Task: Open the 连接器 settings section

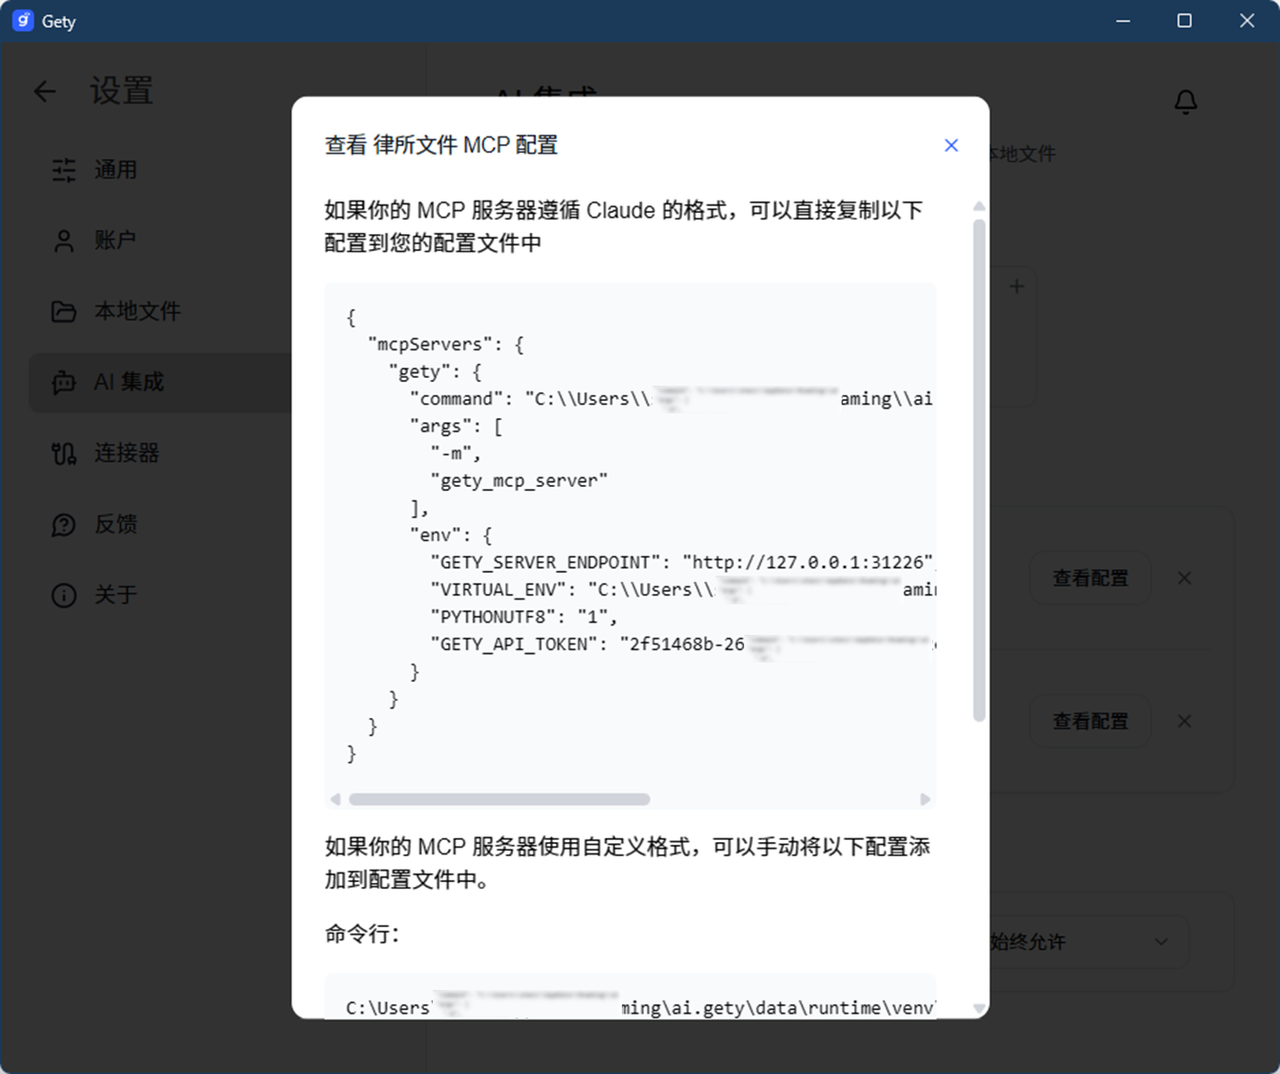Action: (x=160, y=453)
